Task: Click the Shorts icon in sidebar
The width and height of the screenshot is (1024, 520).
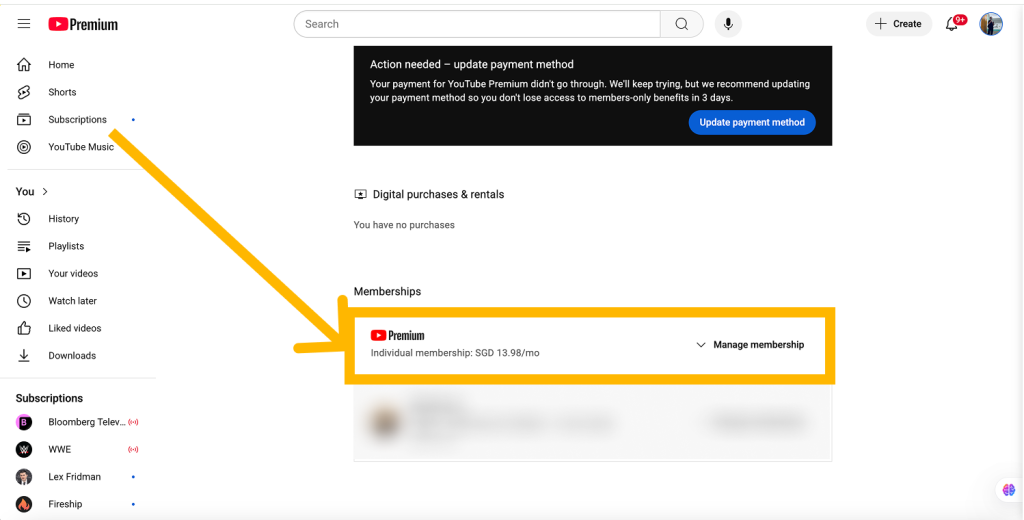Action: click(24, 92)
